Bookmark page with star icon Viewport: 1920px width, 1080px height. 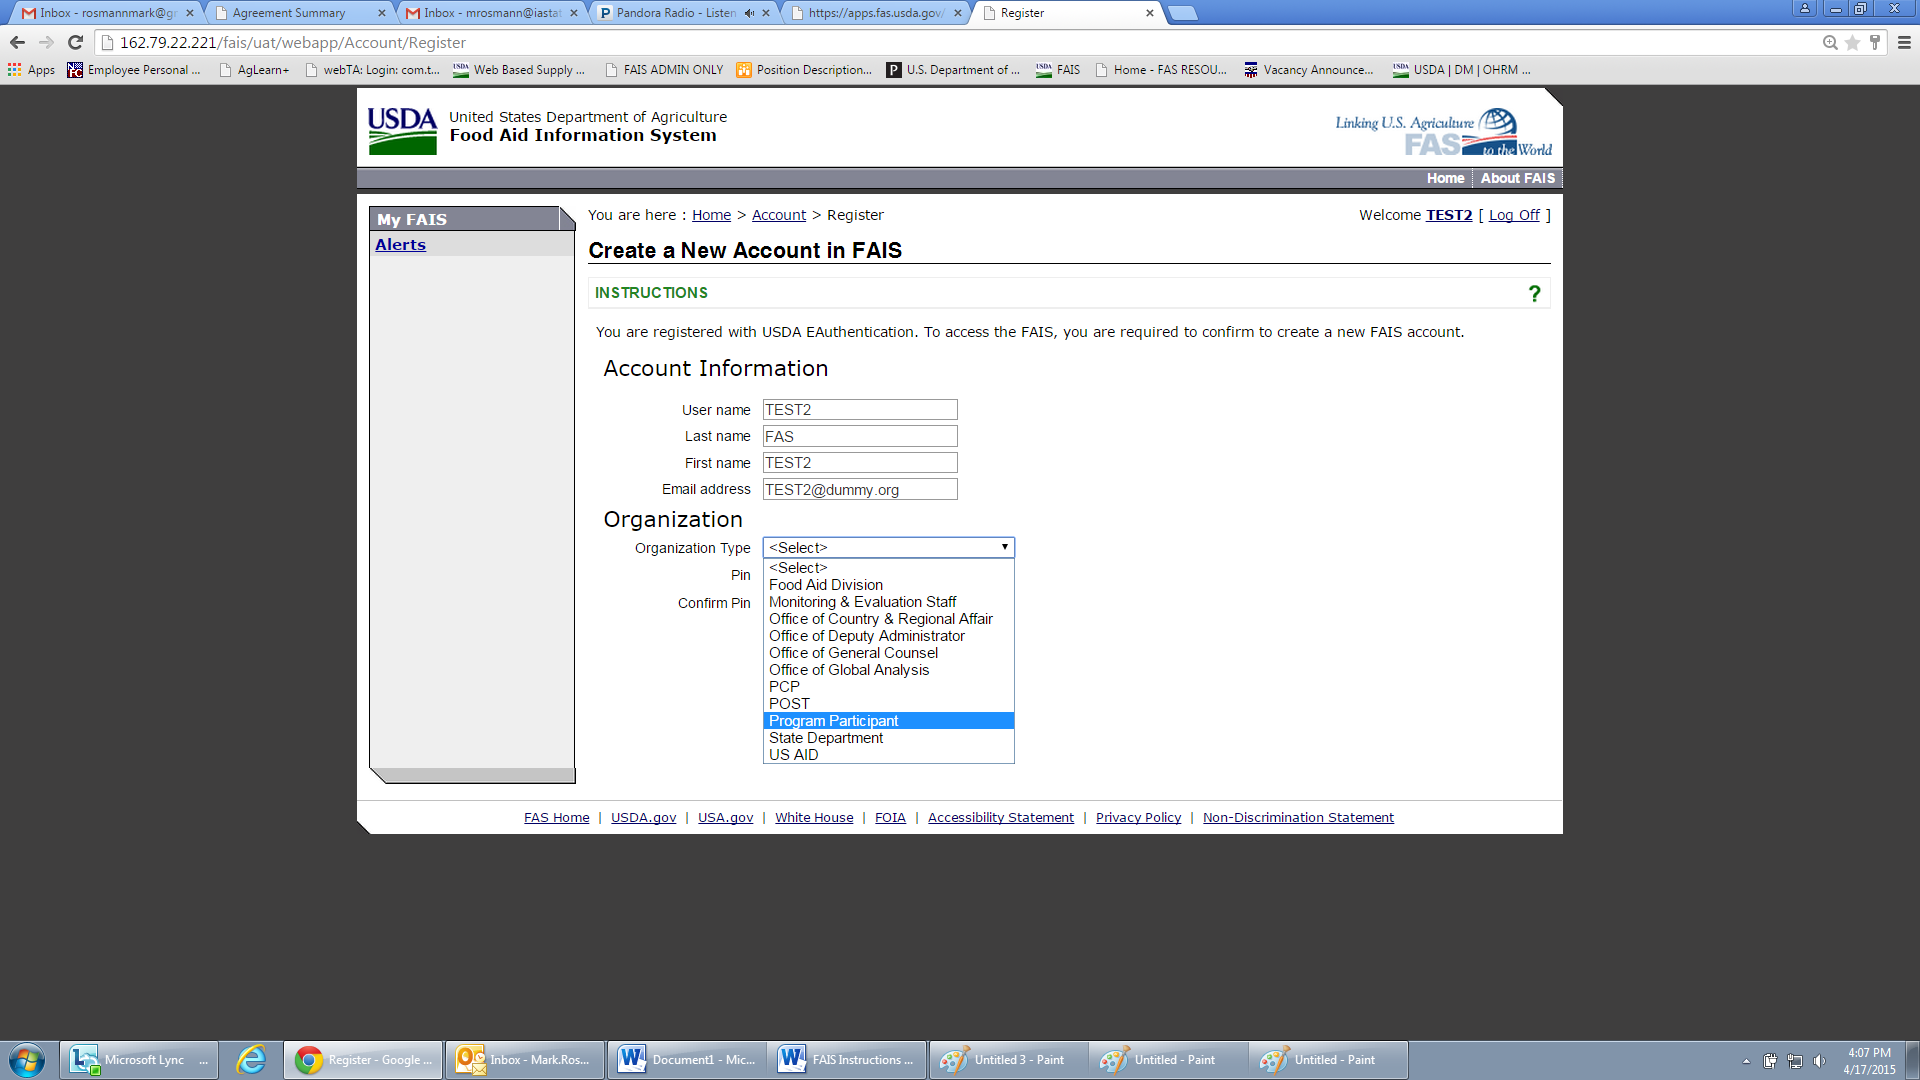pos(1852,42)
